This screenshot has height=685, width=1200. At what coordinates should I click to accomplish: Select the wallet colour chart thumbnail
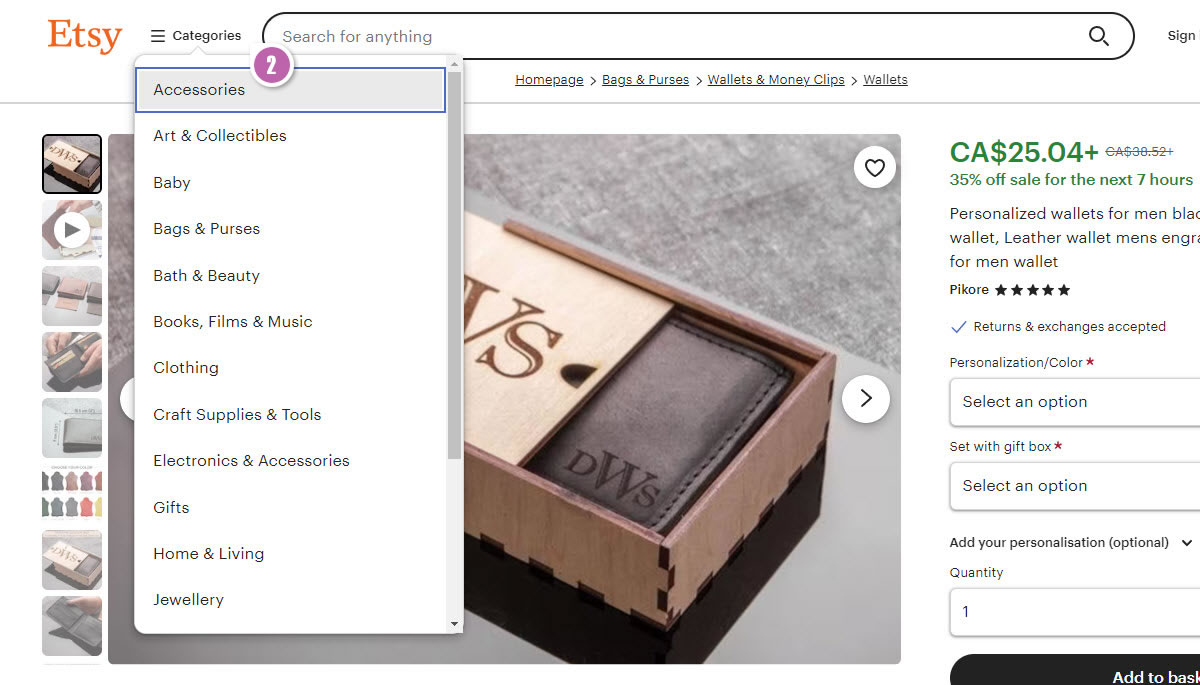click(71, 494)
